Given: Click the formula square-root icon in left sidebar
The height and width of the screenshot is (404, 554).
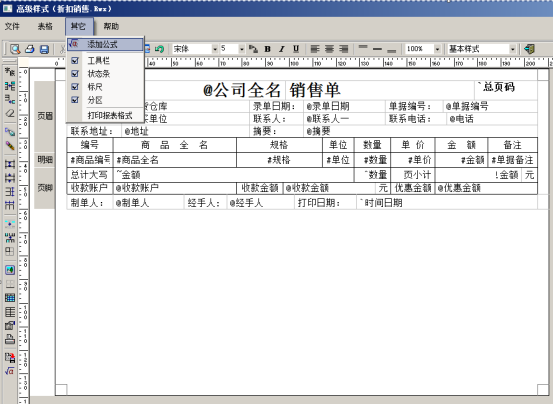Looking at the screenshot, I should click(10, 371).
